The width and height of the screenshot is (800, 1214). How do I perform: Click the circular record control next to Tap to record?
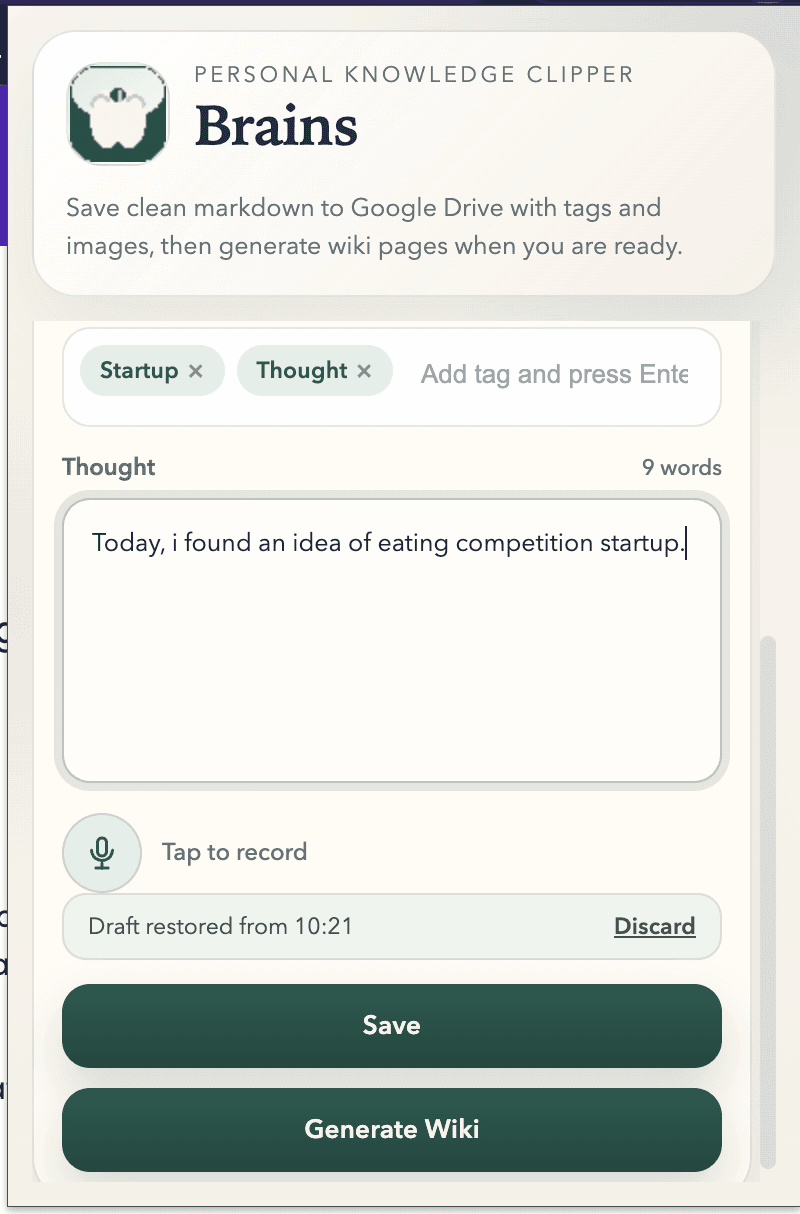click(102, 852)
